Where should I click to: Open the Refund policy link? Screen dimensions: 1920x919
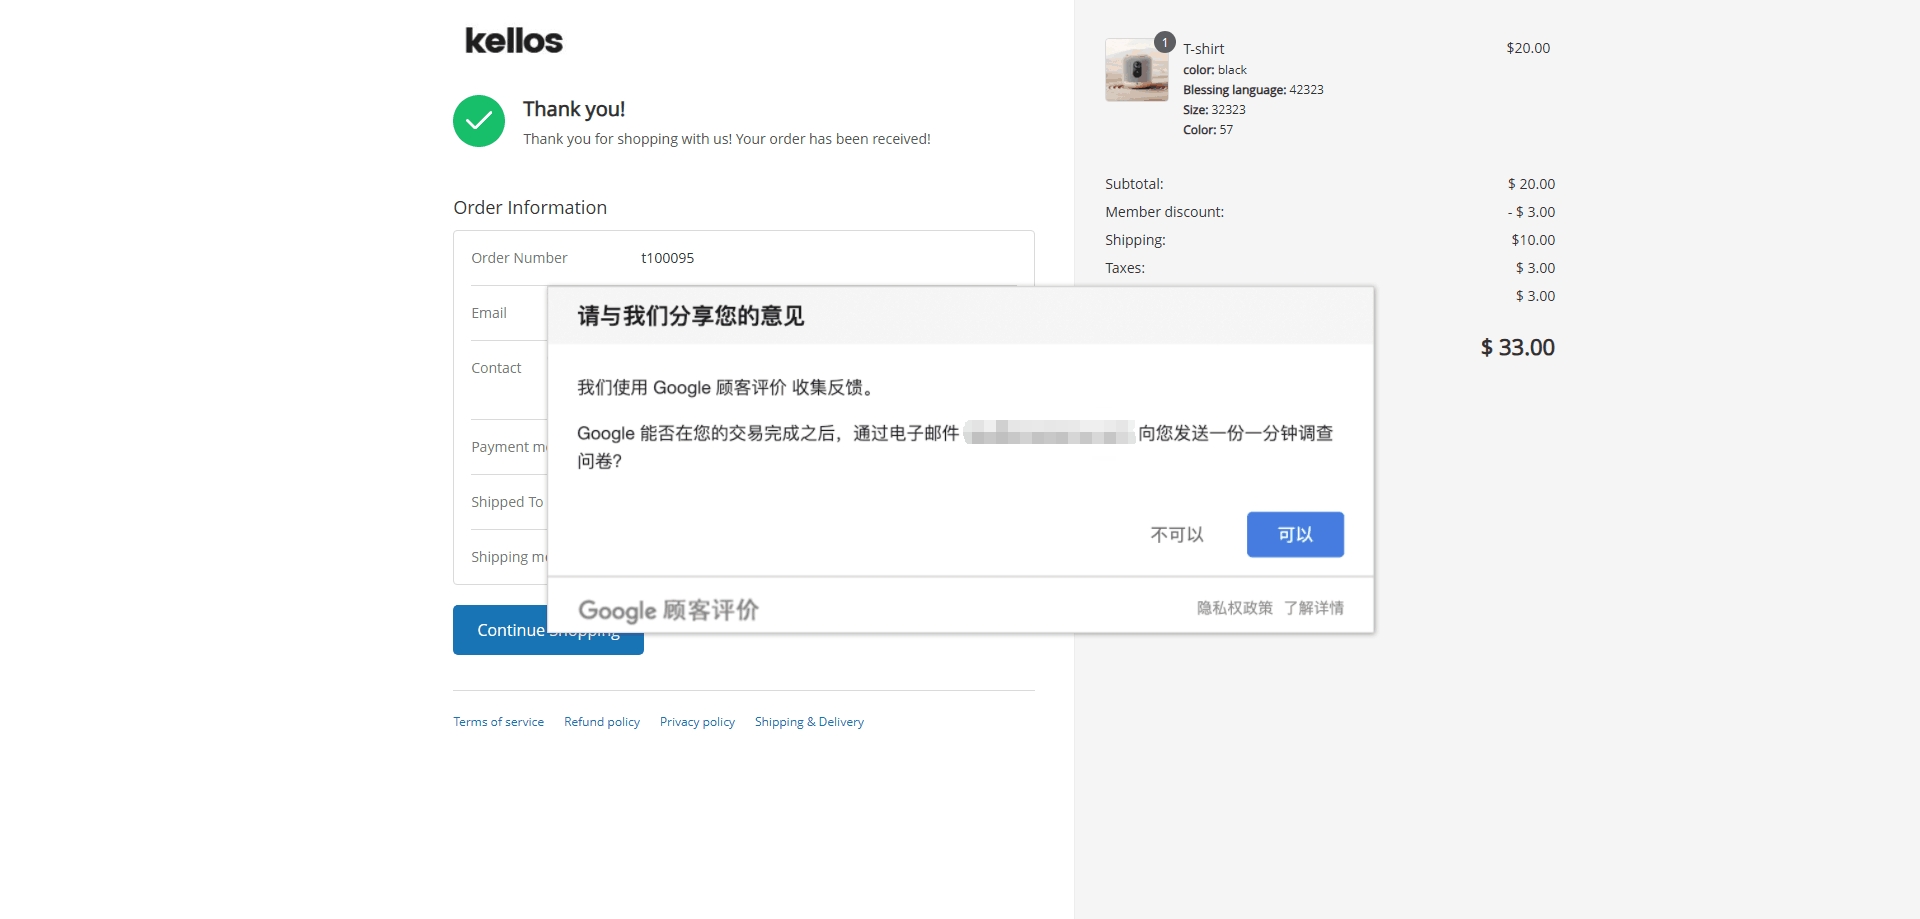point(602,722)
